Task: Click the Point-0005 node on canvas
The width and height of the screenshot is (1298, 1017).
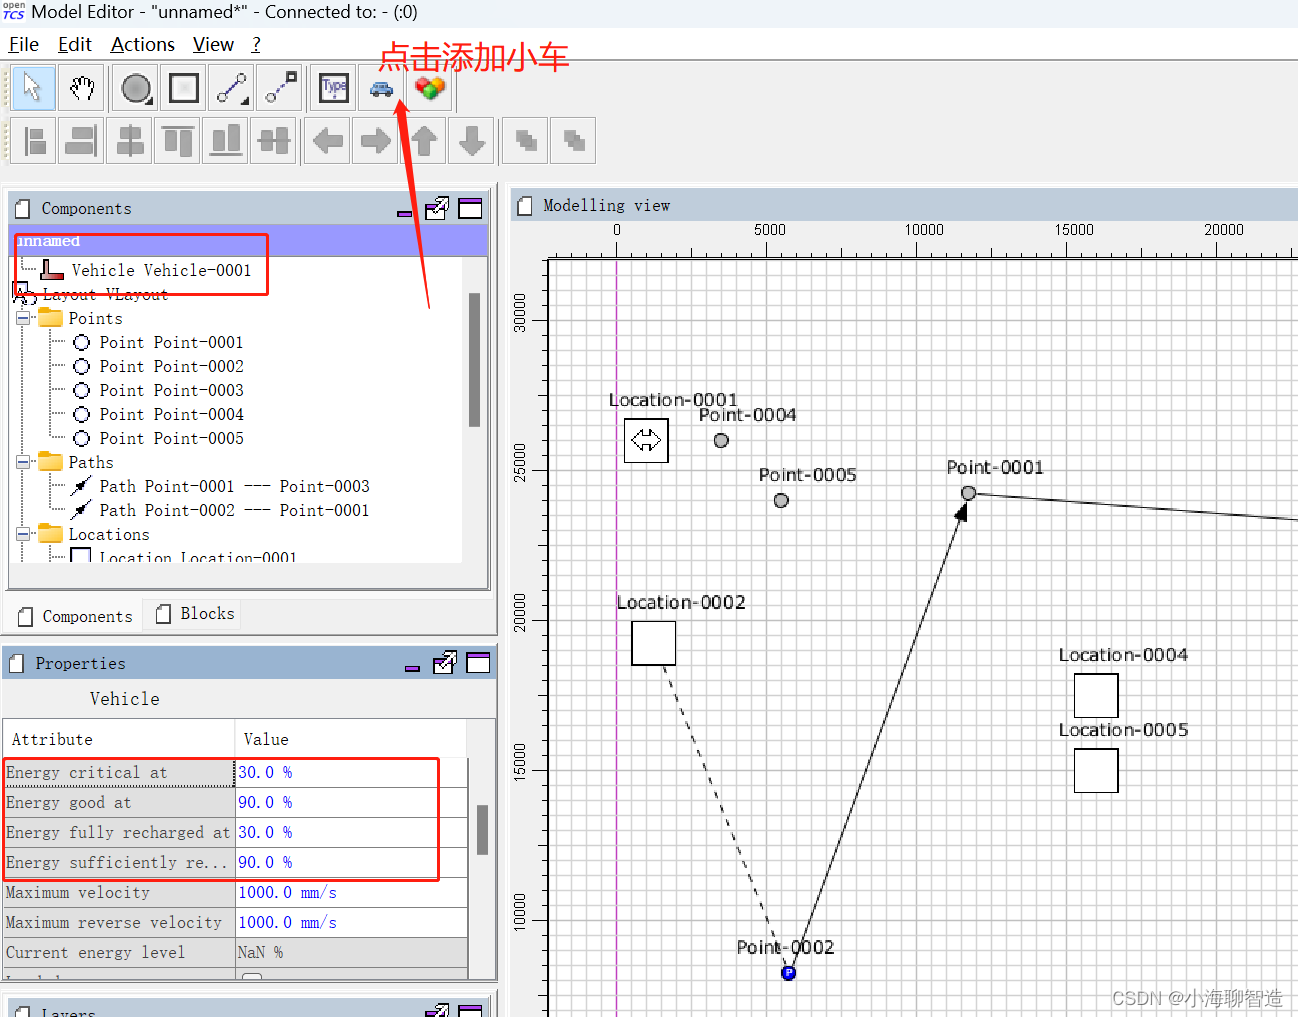Action: pos(781,500)
